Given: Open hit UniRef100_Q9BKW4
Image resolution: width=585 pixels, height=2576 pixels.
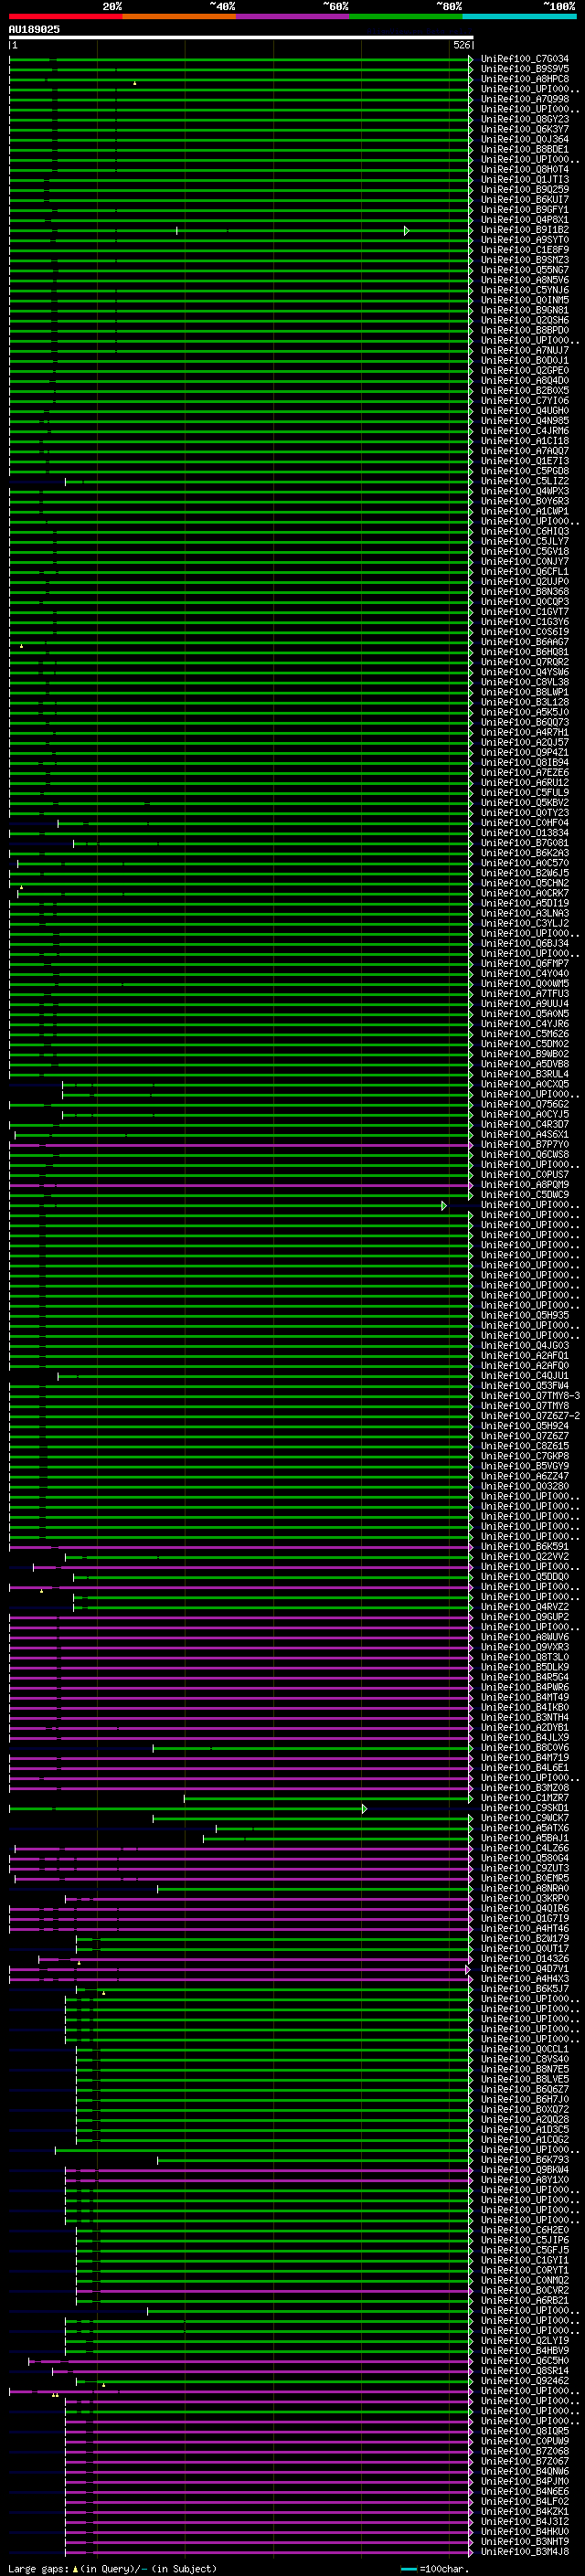Looking at the screenshot, I should point(525,2170).
